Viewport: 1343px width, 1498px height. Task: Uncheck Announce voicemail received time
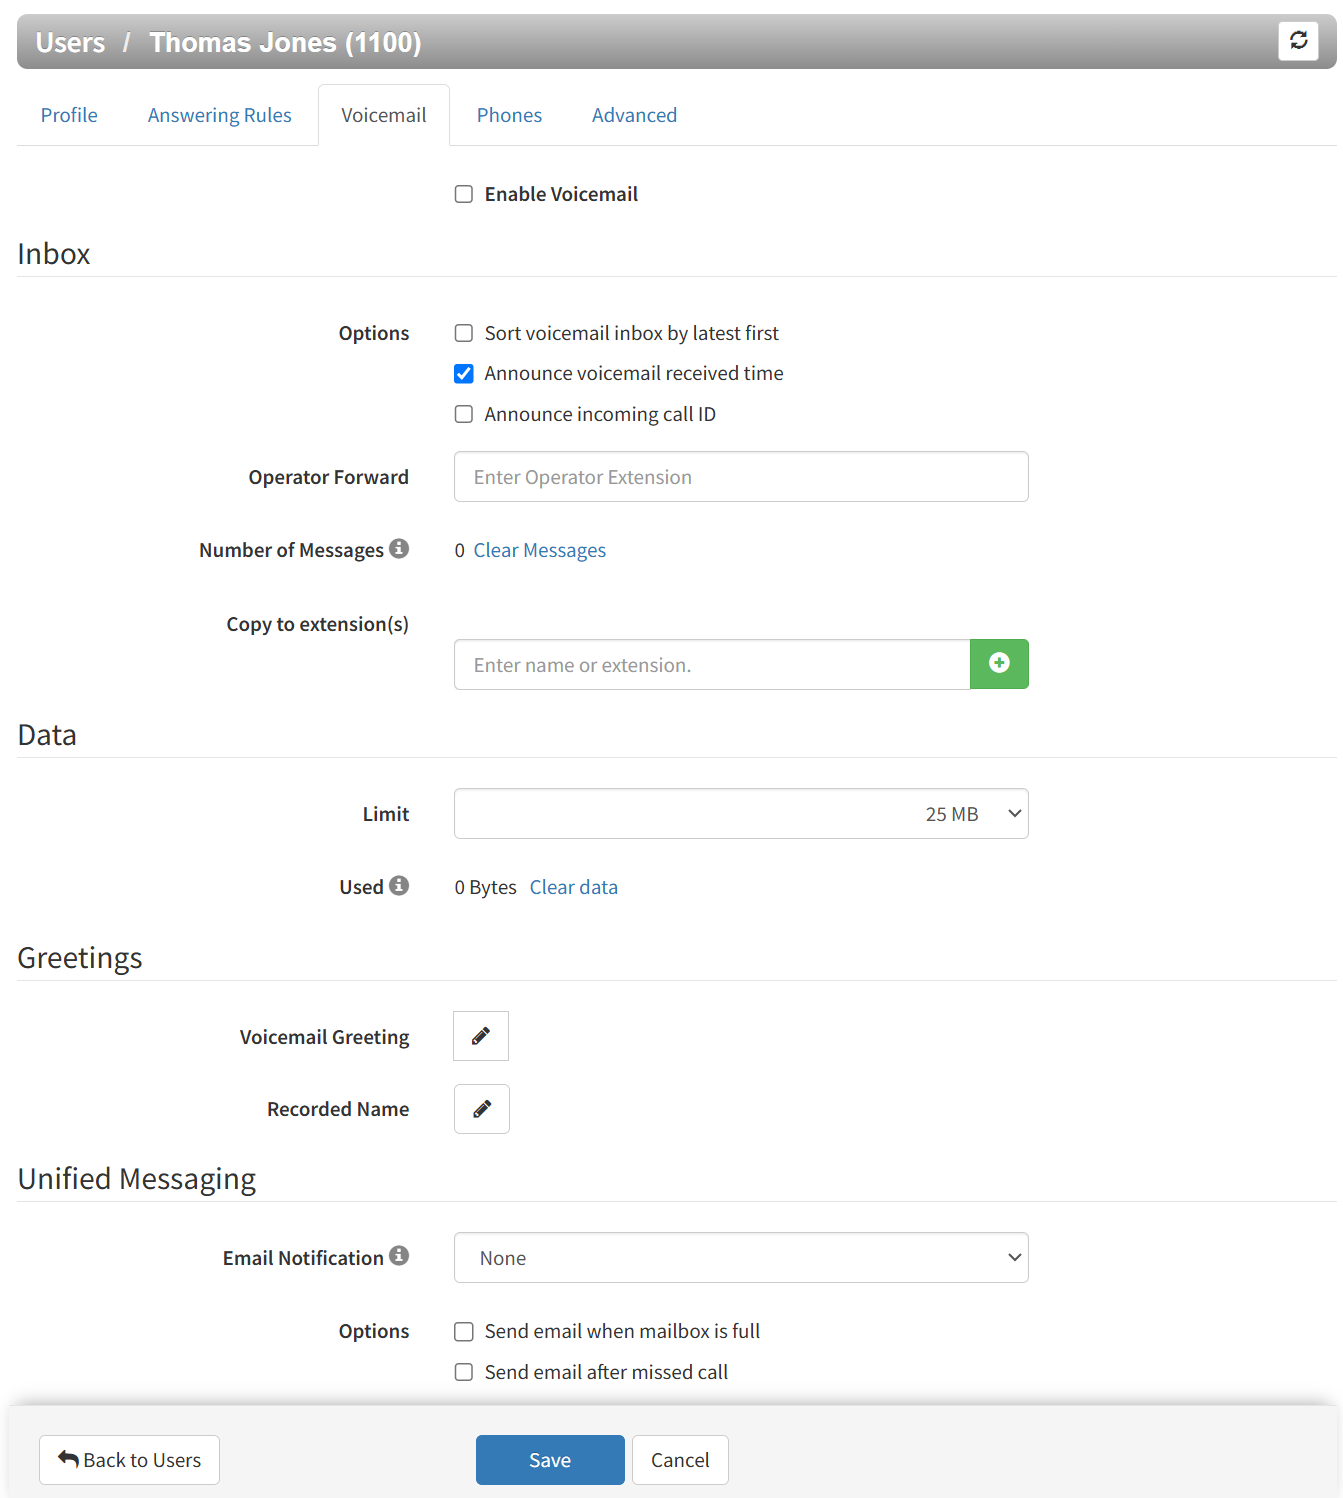(x=464, y=374)
